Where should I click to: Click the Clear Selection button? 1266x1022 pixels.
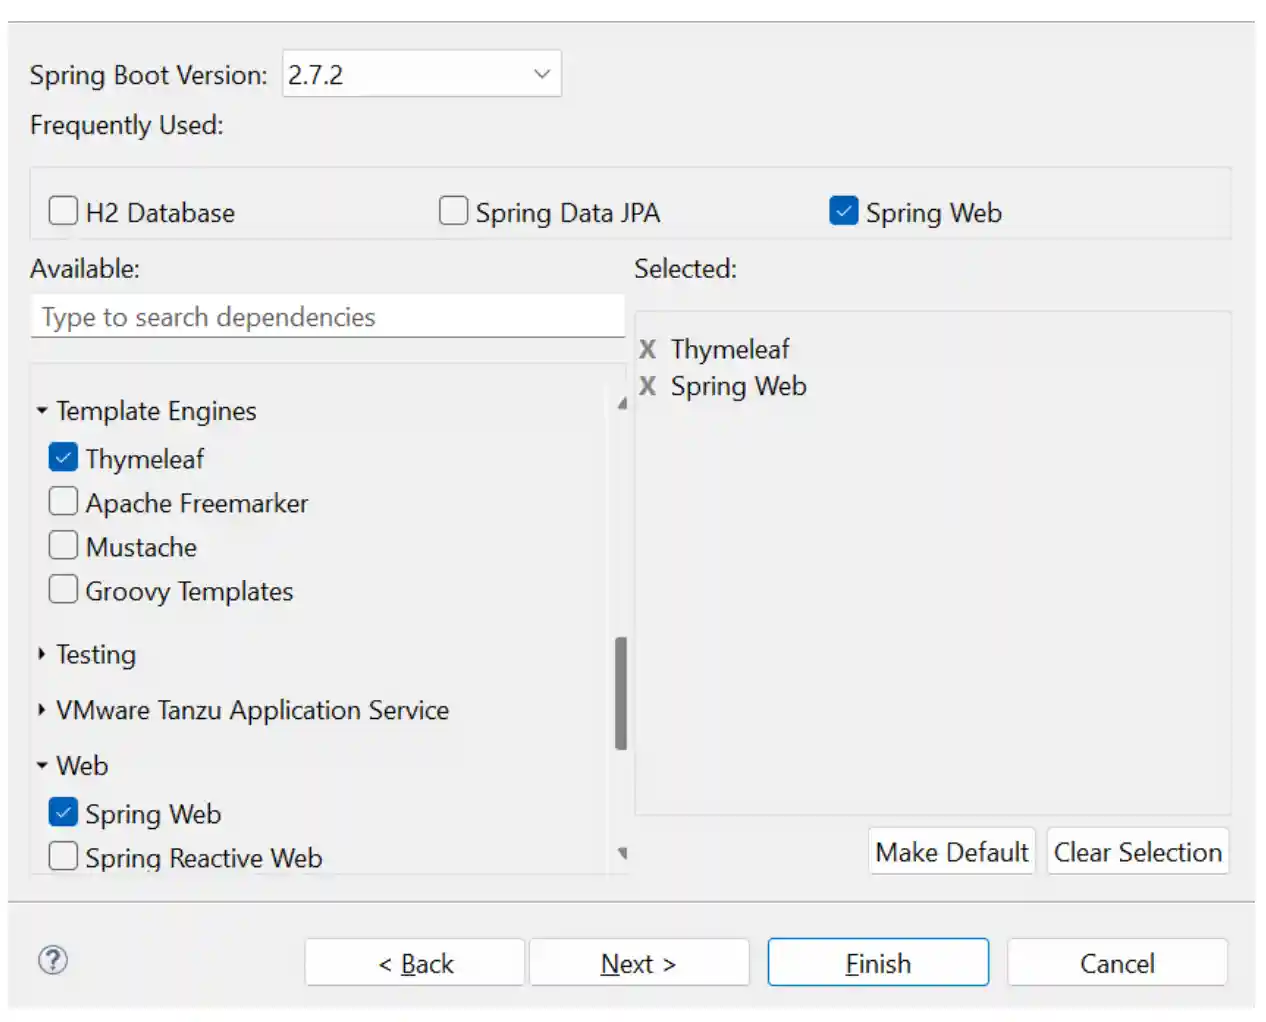point(1137,852)
